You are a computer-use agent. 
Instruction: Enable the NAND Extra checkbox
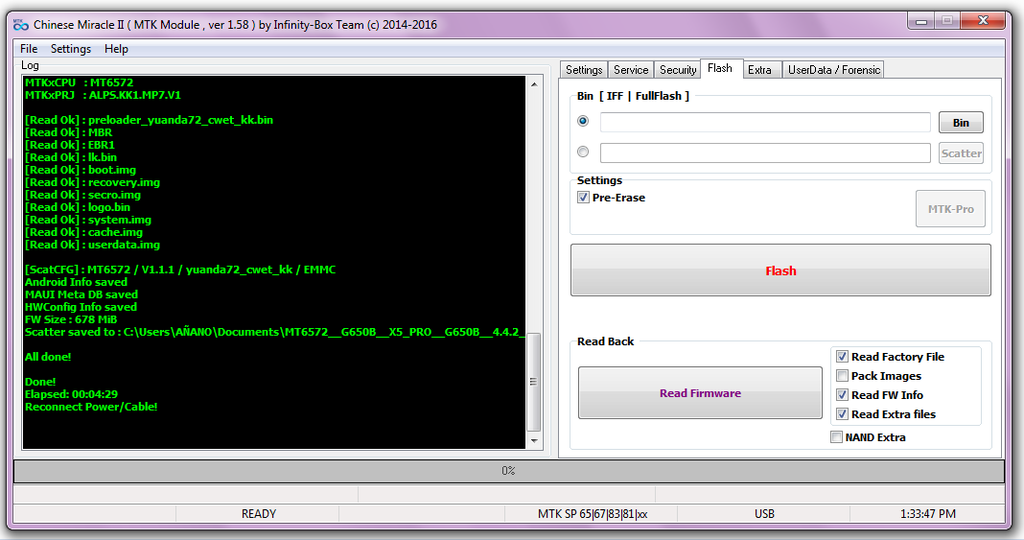836,437
